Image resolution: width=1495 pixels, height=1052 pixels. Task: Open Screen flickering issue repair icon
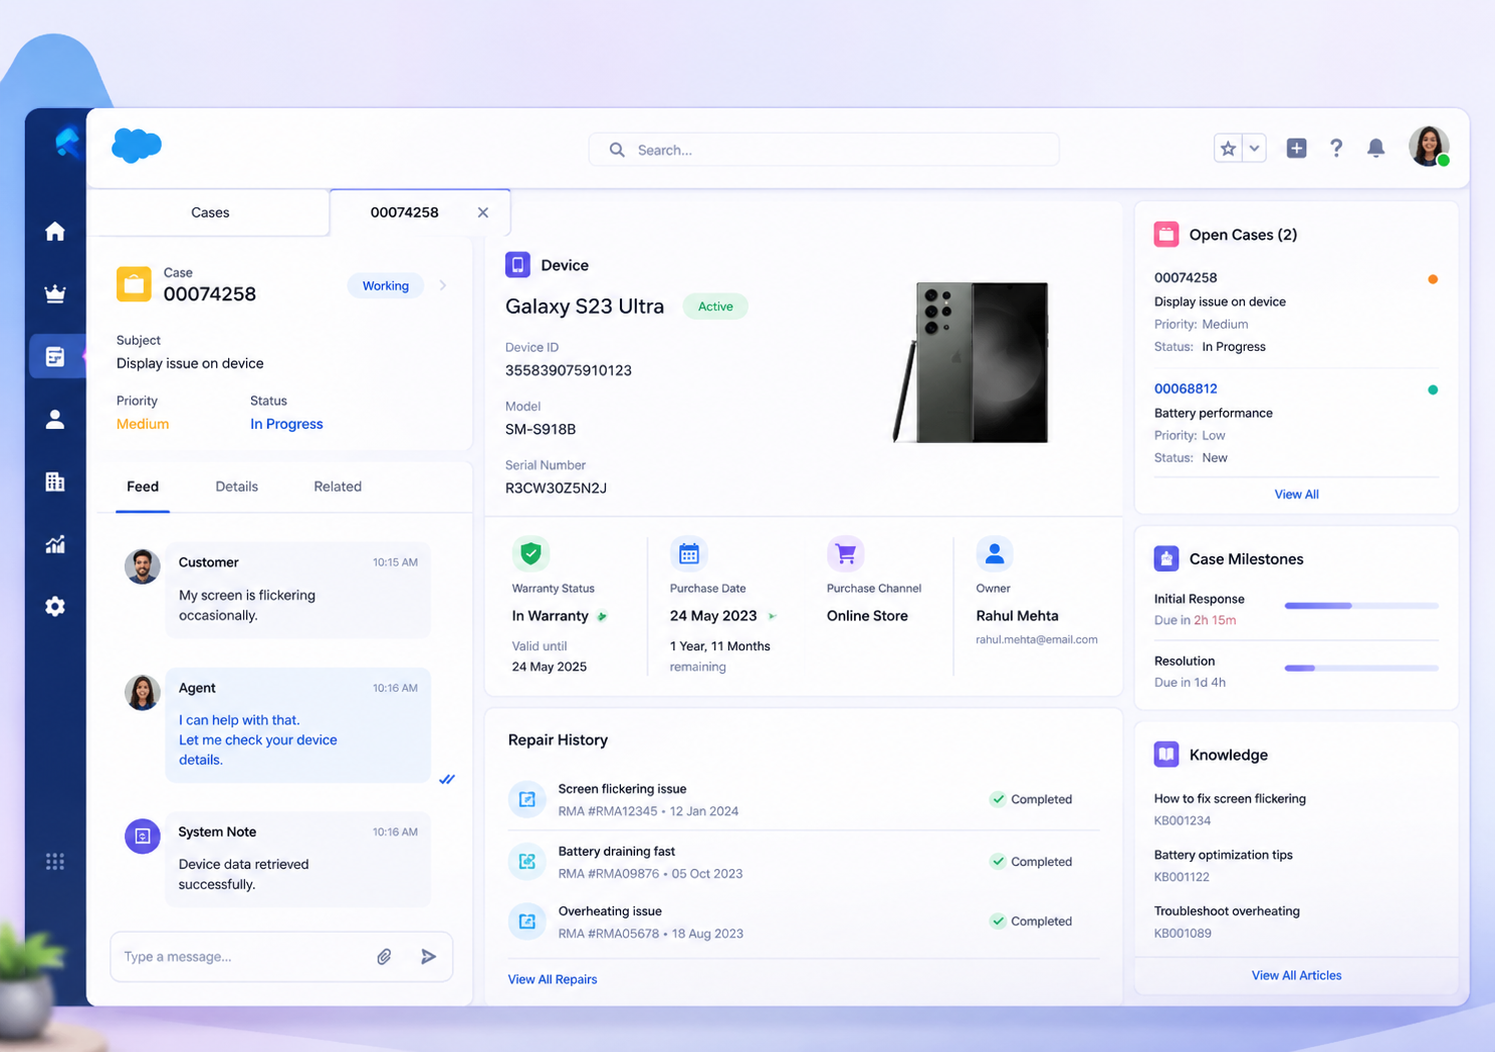(527, 799)
